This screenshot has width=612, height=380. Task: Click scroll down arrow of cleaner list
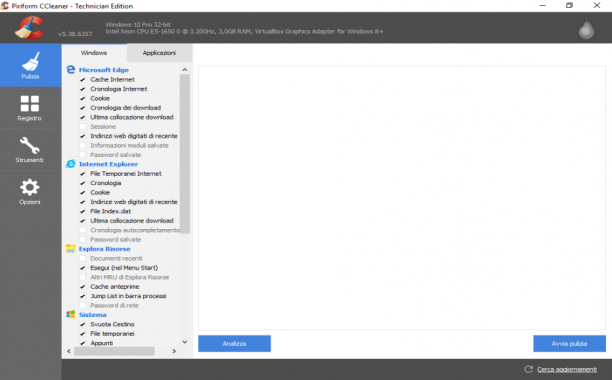click(x=185, y=342)
